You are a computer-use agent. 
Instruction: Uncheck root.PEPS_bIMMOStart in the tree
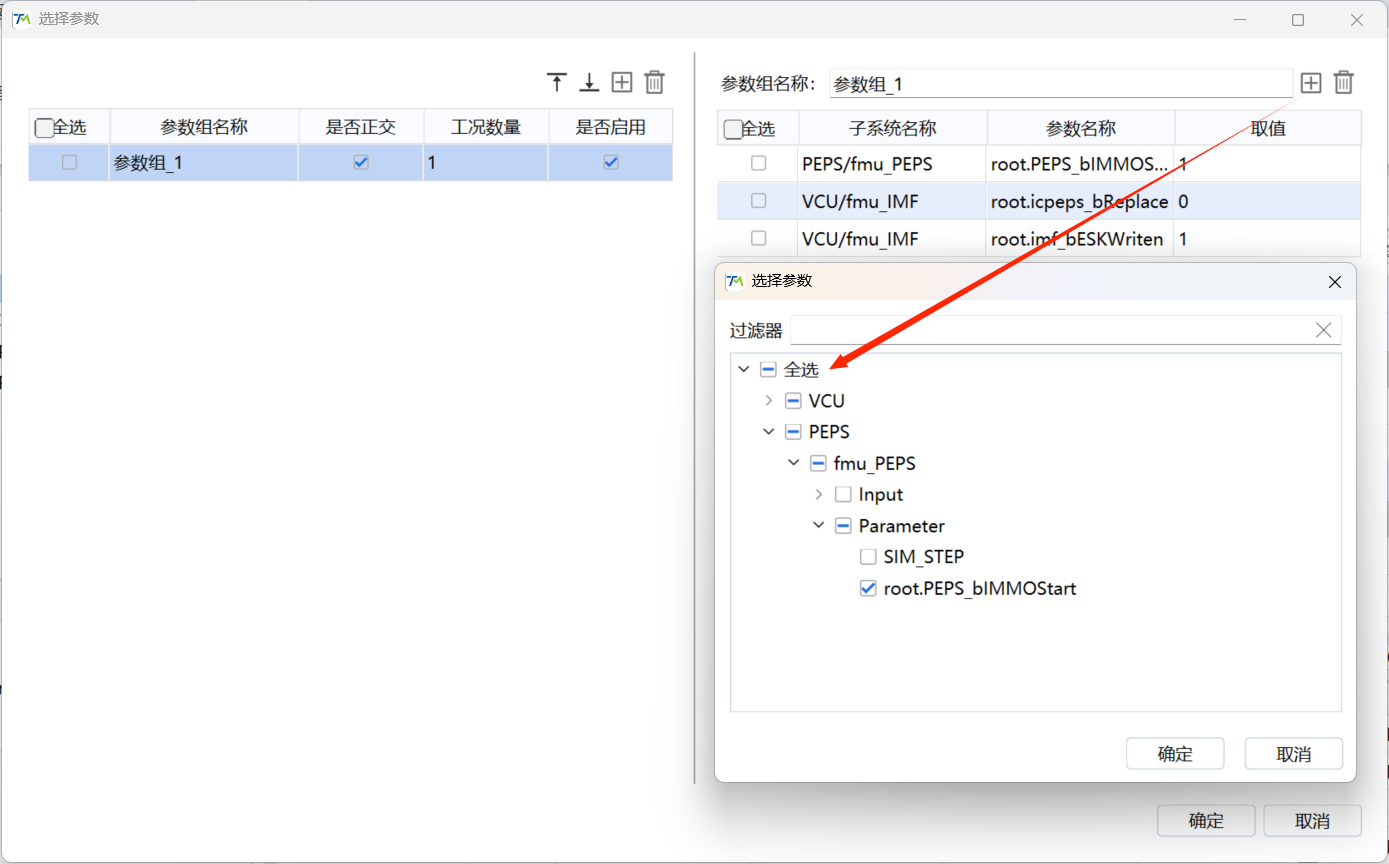coord(868,588)
